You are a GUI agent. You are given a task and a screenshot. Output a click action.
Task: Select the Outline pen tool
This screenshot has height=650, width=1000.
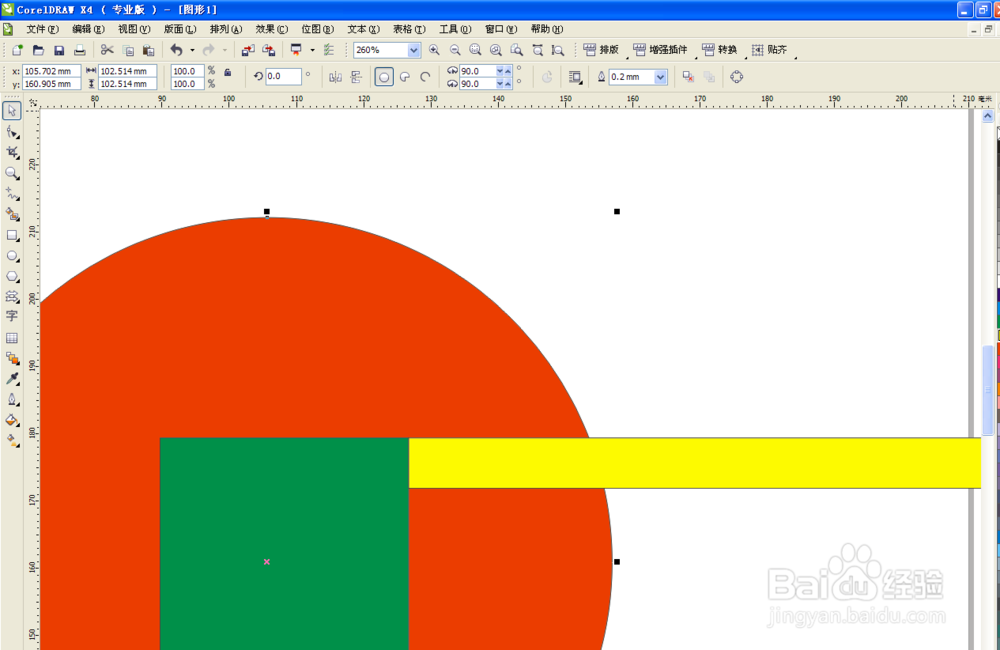pyautogui.click(x=12, y=399)
